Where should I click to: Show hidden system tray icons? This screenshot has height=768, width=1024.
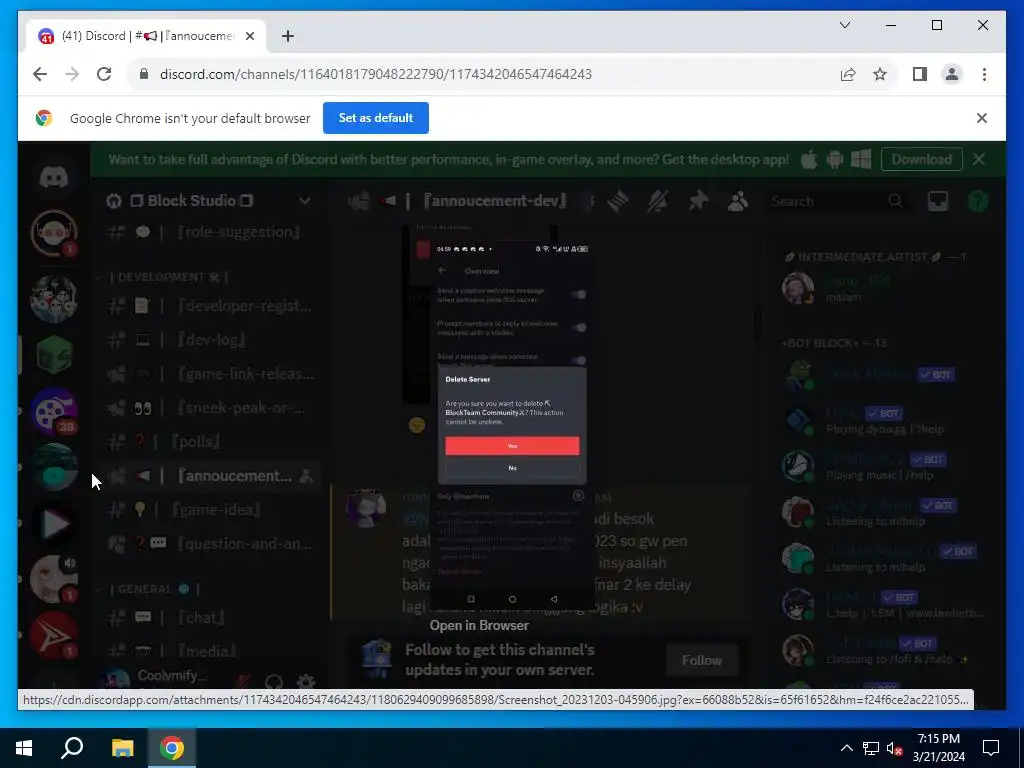tap(846, 748)
